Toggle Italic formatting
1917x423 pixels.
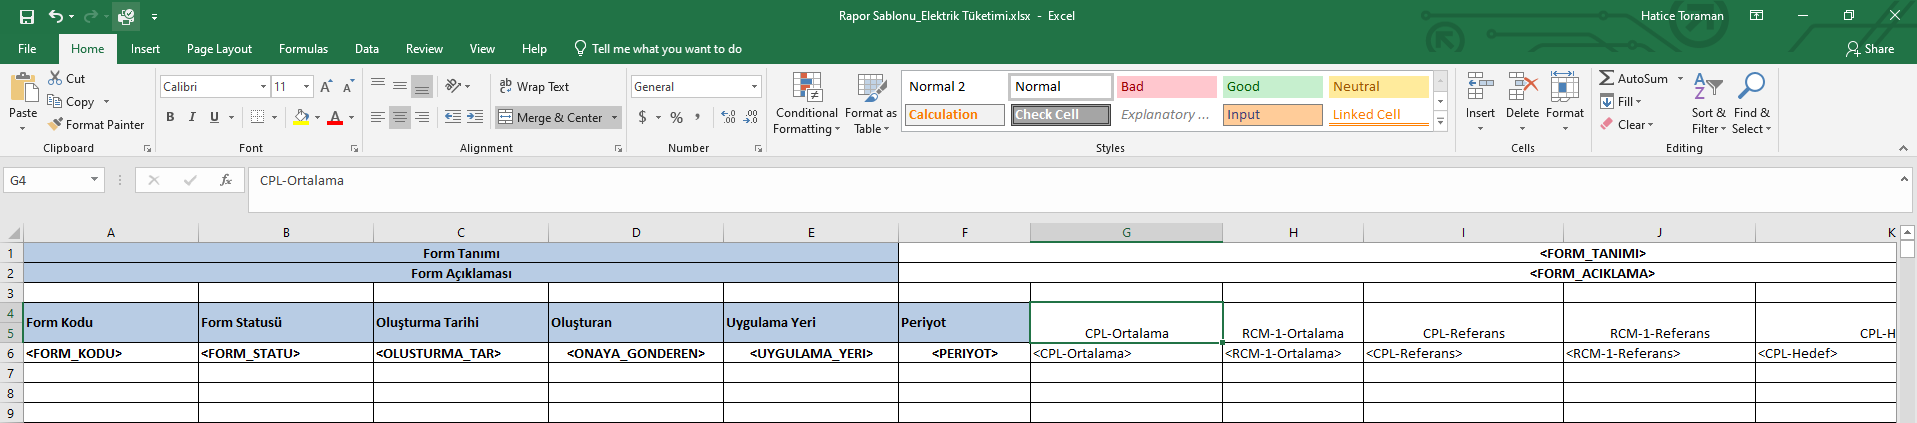click(192, 118)
